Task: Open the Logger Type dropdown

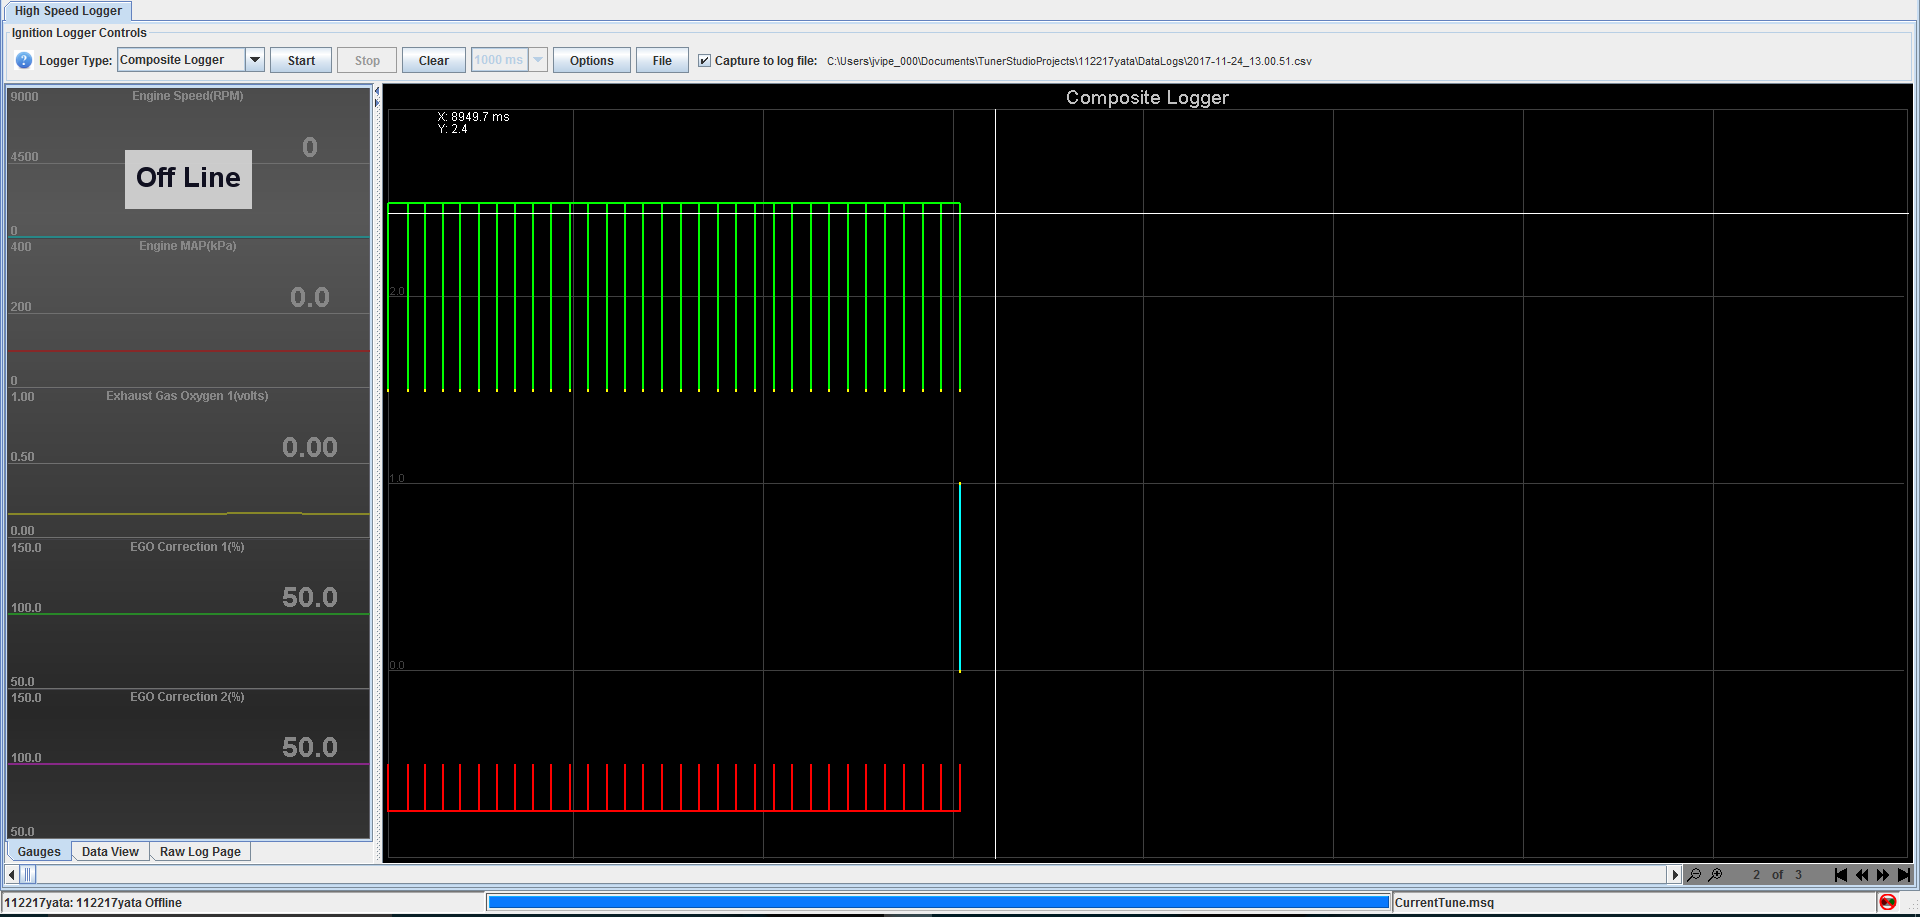Action: tap(255, 60)
